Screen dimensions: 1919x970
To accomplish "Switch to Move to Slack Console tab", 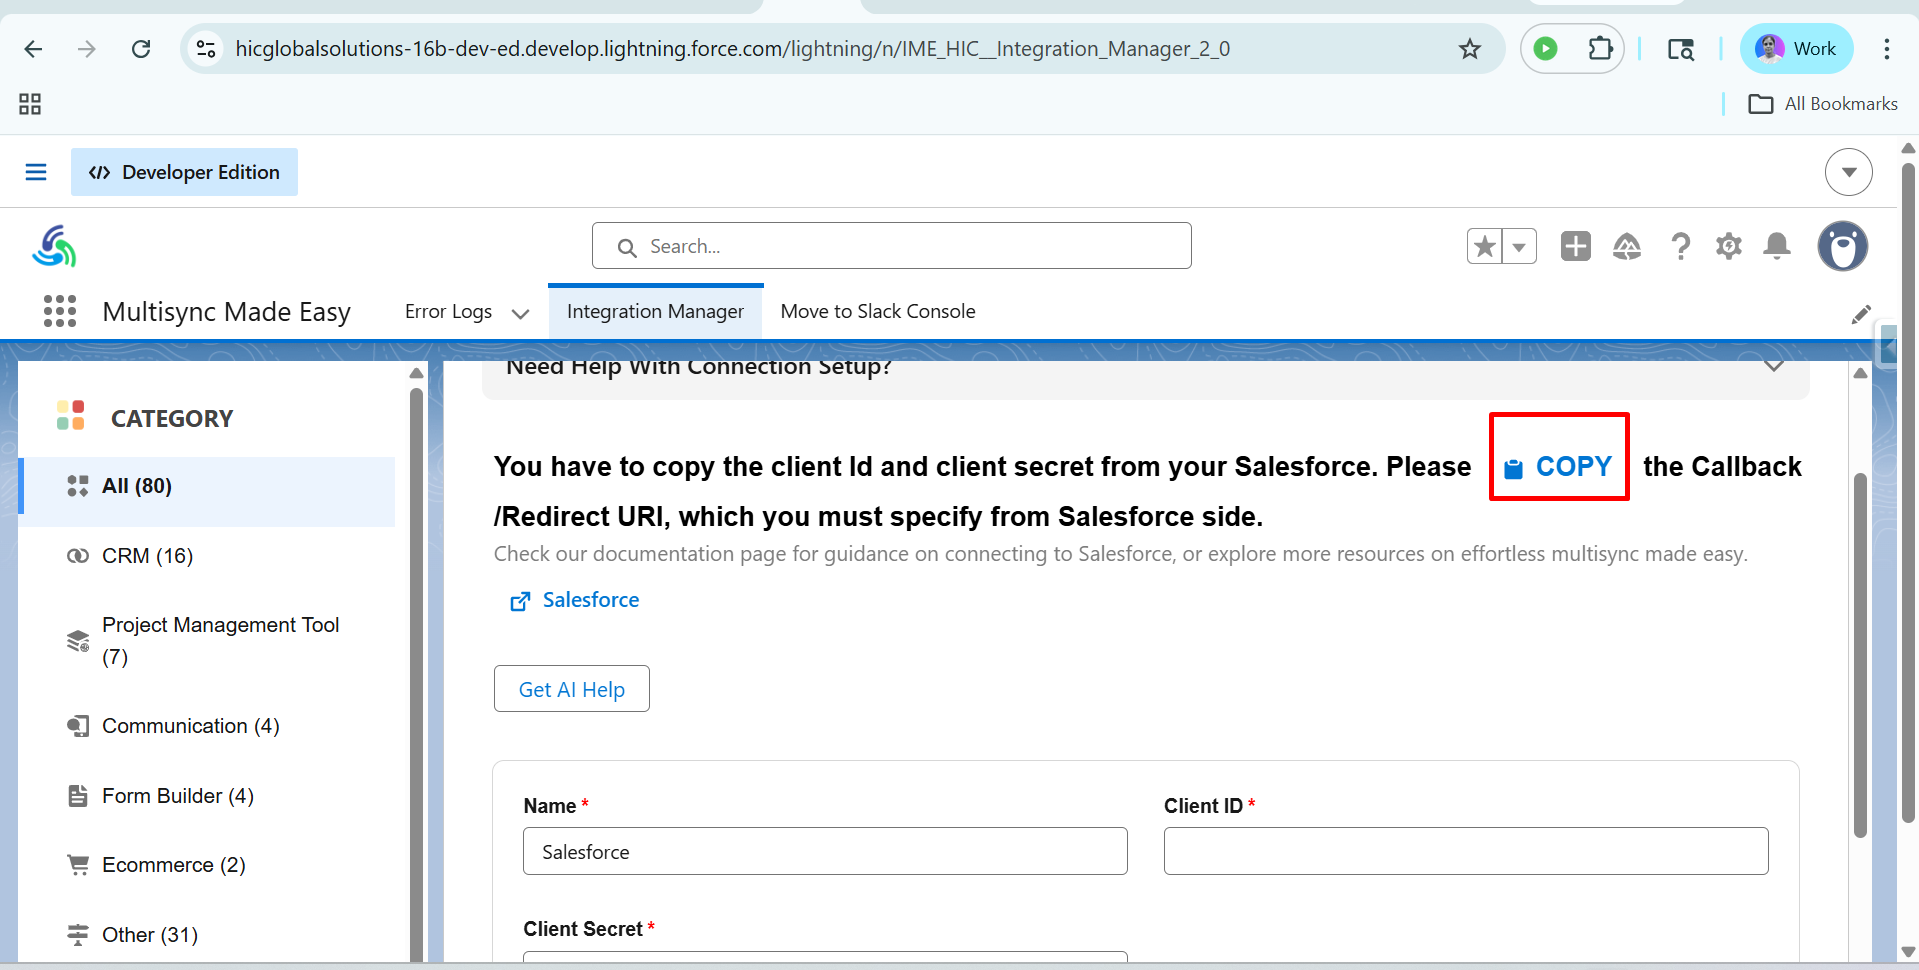I will [x=878, y=311].
